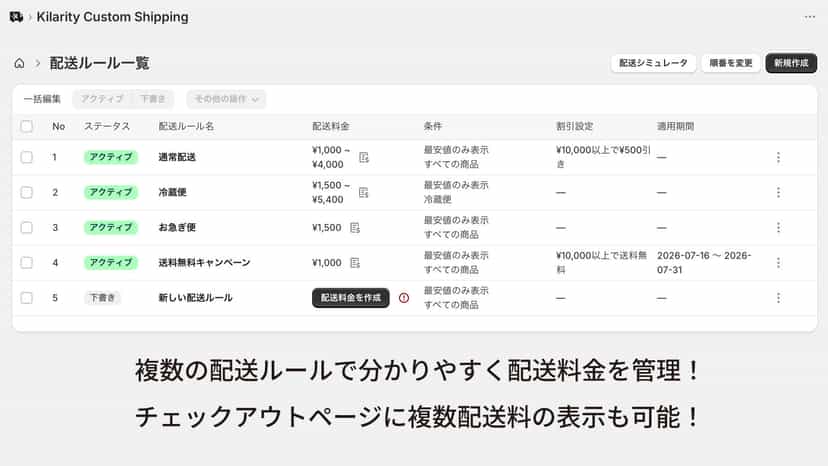This screenshot has height=466, width=828.
Task: Click the bulk アクティブ button
Action: 102,99
